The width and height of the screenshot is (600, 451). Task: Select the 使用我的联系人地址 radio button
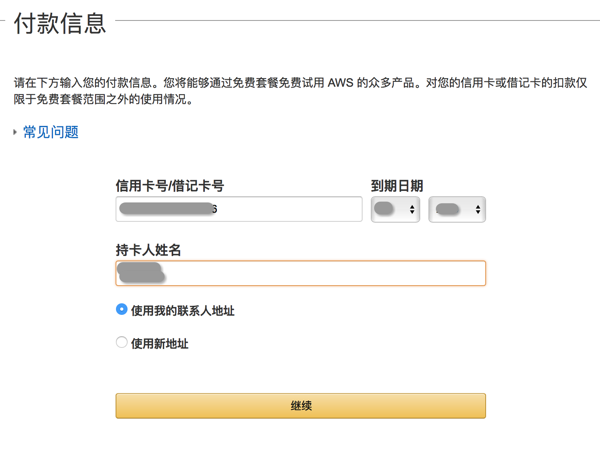[x=122, y=310]
